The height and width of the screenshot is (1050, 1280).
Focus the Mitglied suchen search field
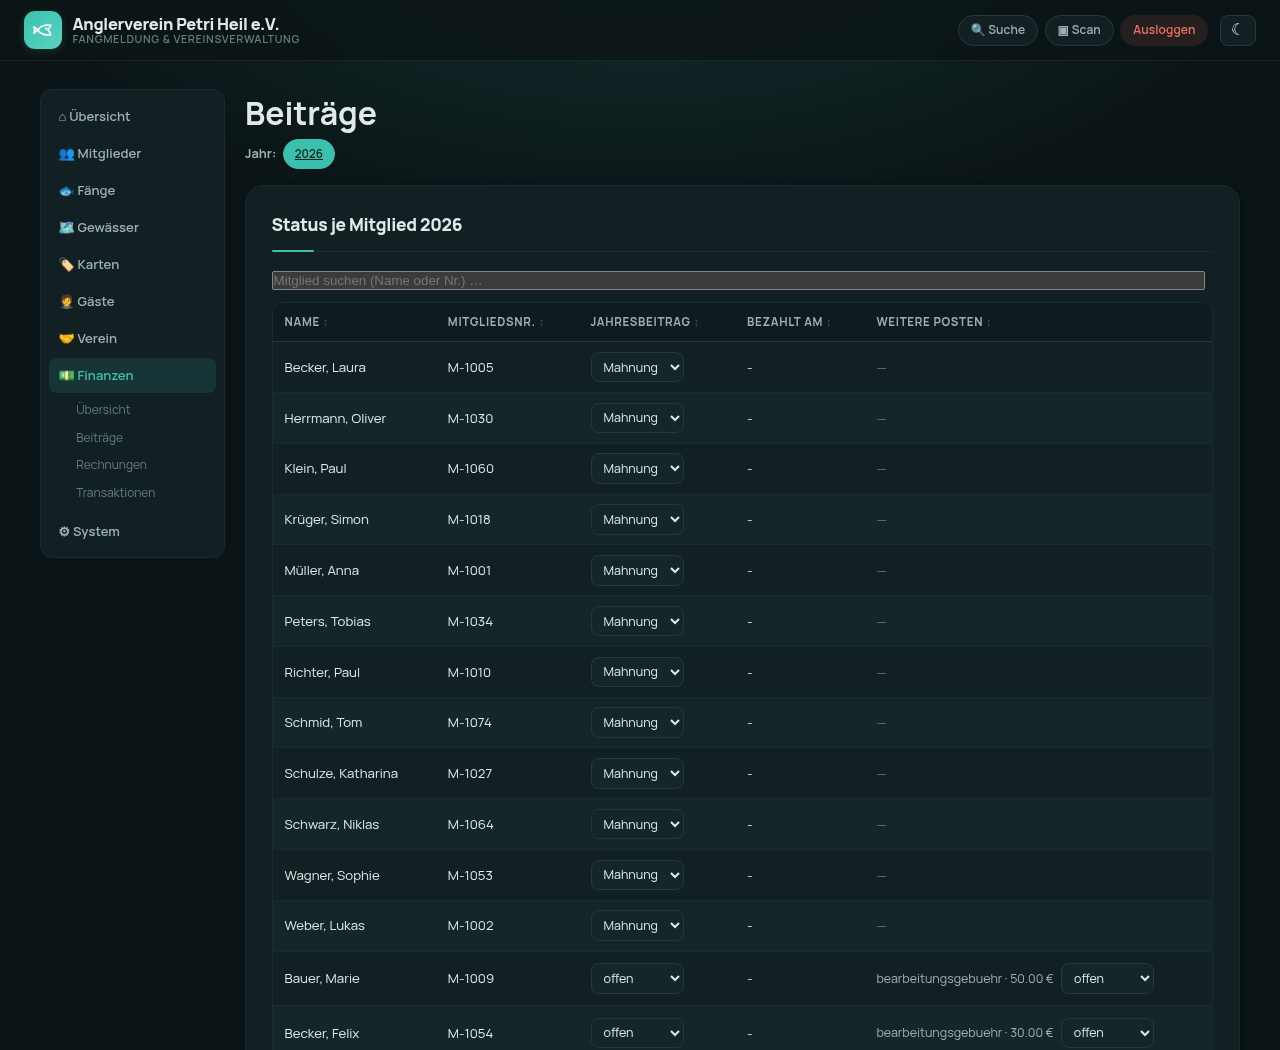click(x=738, y=281)
